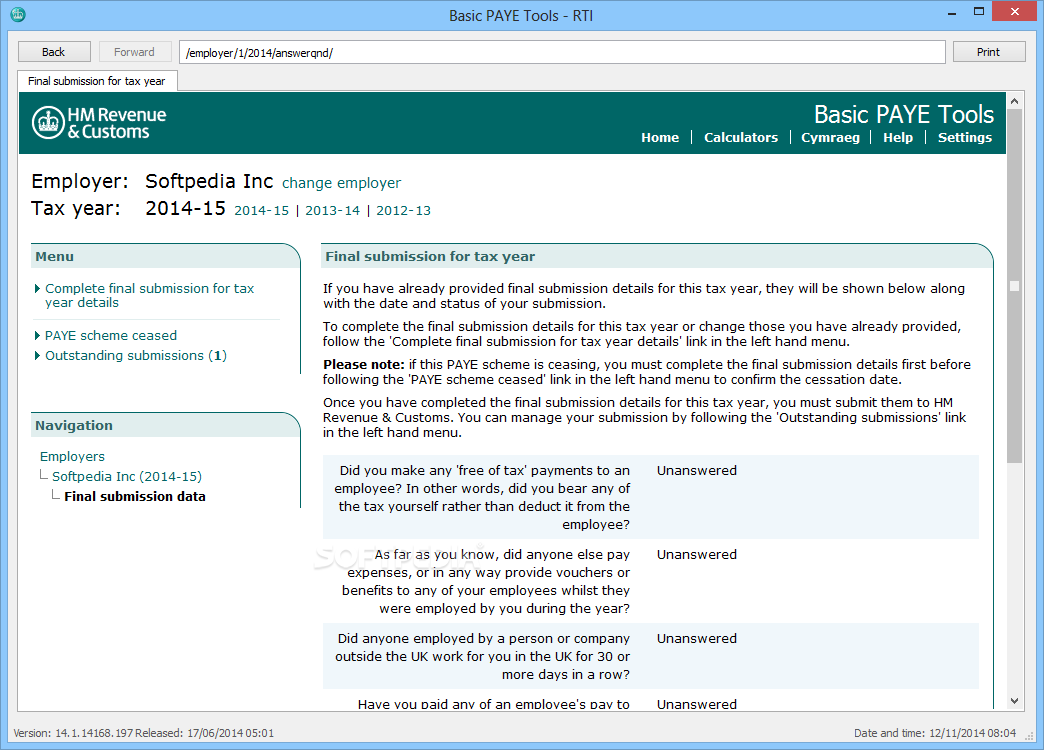Open the Help menu item
1044x750 pixels.
(898, 137)
